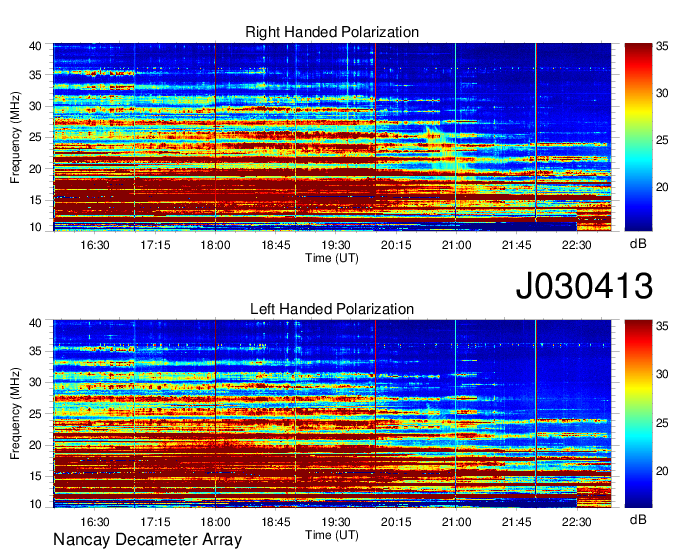Click the Right Handed Polarization spectrogram image
This screenshot has width=680, height=552.
(x=332, y=137)
